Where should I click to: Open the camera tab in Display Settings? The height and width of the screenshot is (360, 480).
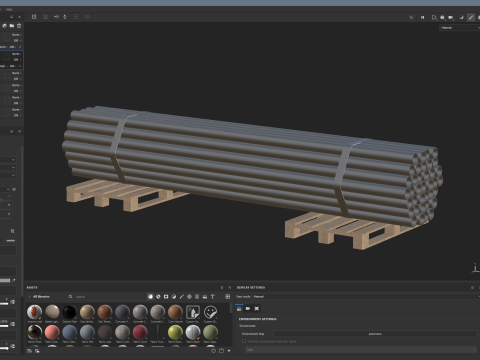[248, 309]
